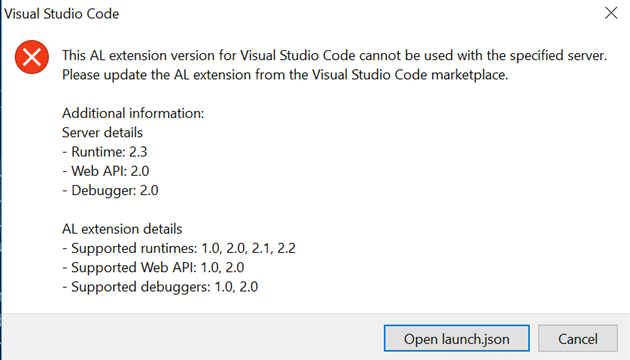The width and height of the screenshot is (630, 360).
Task: Close the Visual Studio Code dialog
Action: click(x=611, y=13)
